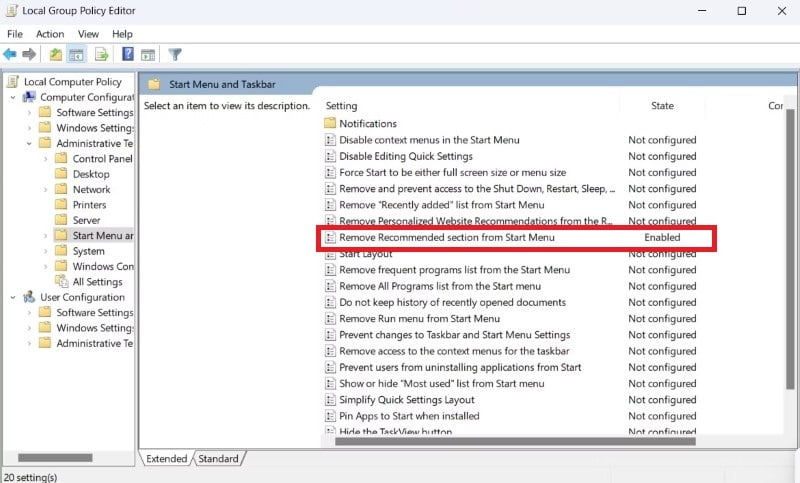Collapse the User Configuration node
Screen dimensions: 800x483
pyautogui.click(x=13, y=297)
